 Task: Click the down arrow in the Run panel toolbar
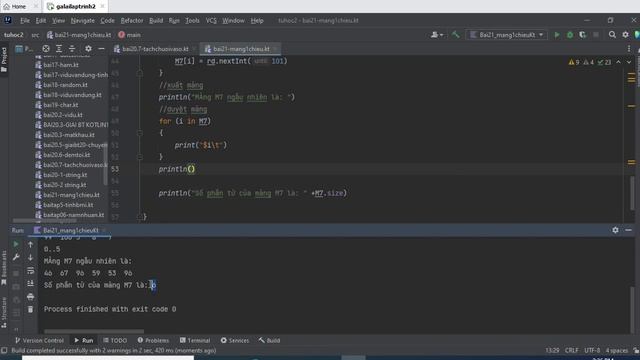tap(30, 257)
